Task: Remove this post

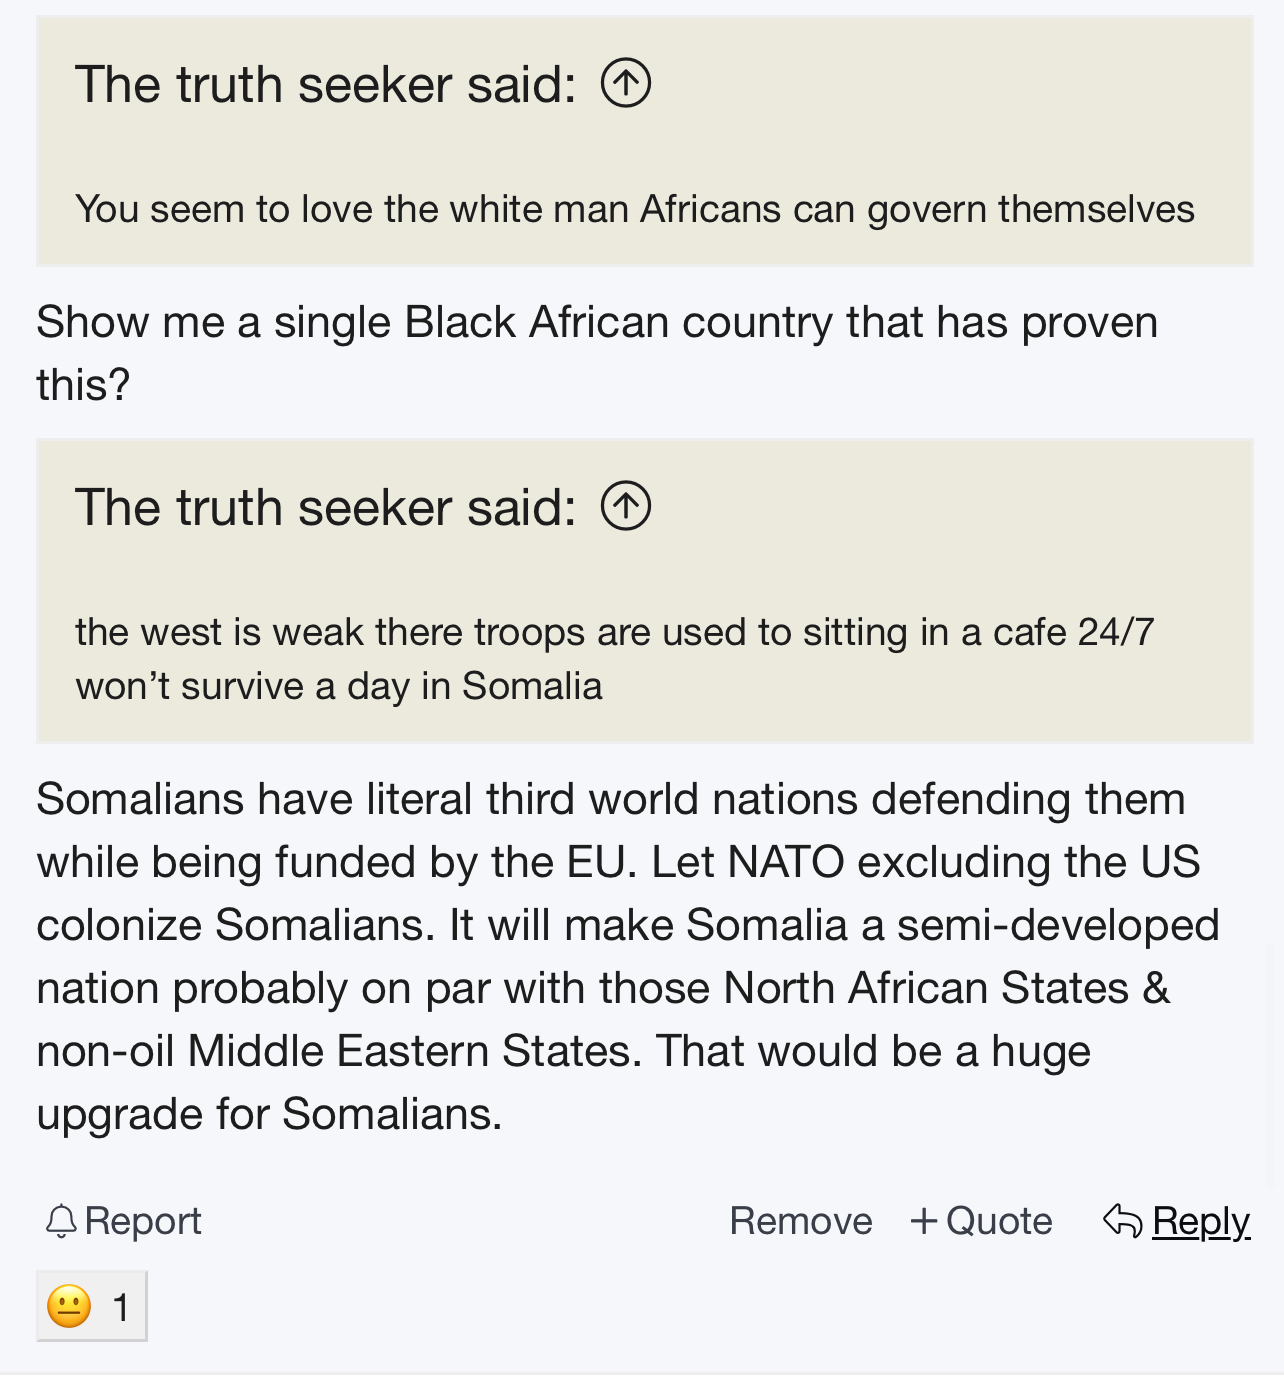Action: click(801, 1221)
